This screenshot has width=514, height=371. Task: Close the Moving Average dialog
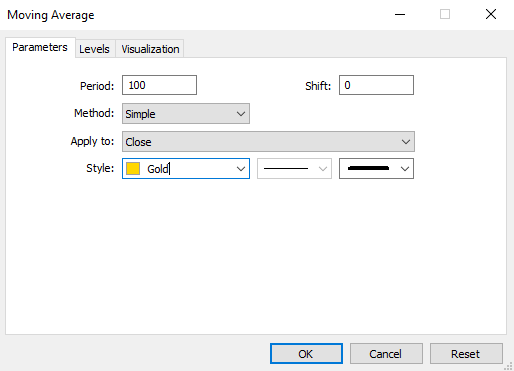click(x=491, y=14)
